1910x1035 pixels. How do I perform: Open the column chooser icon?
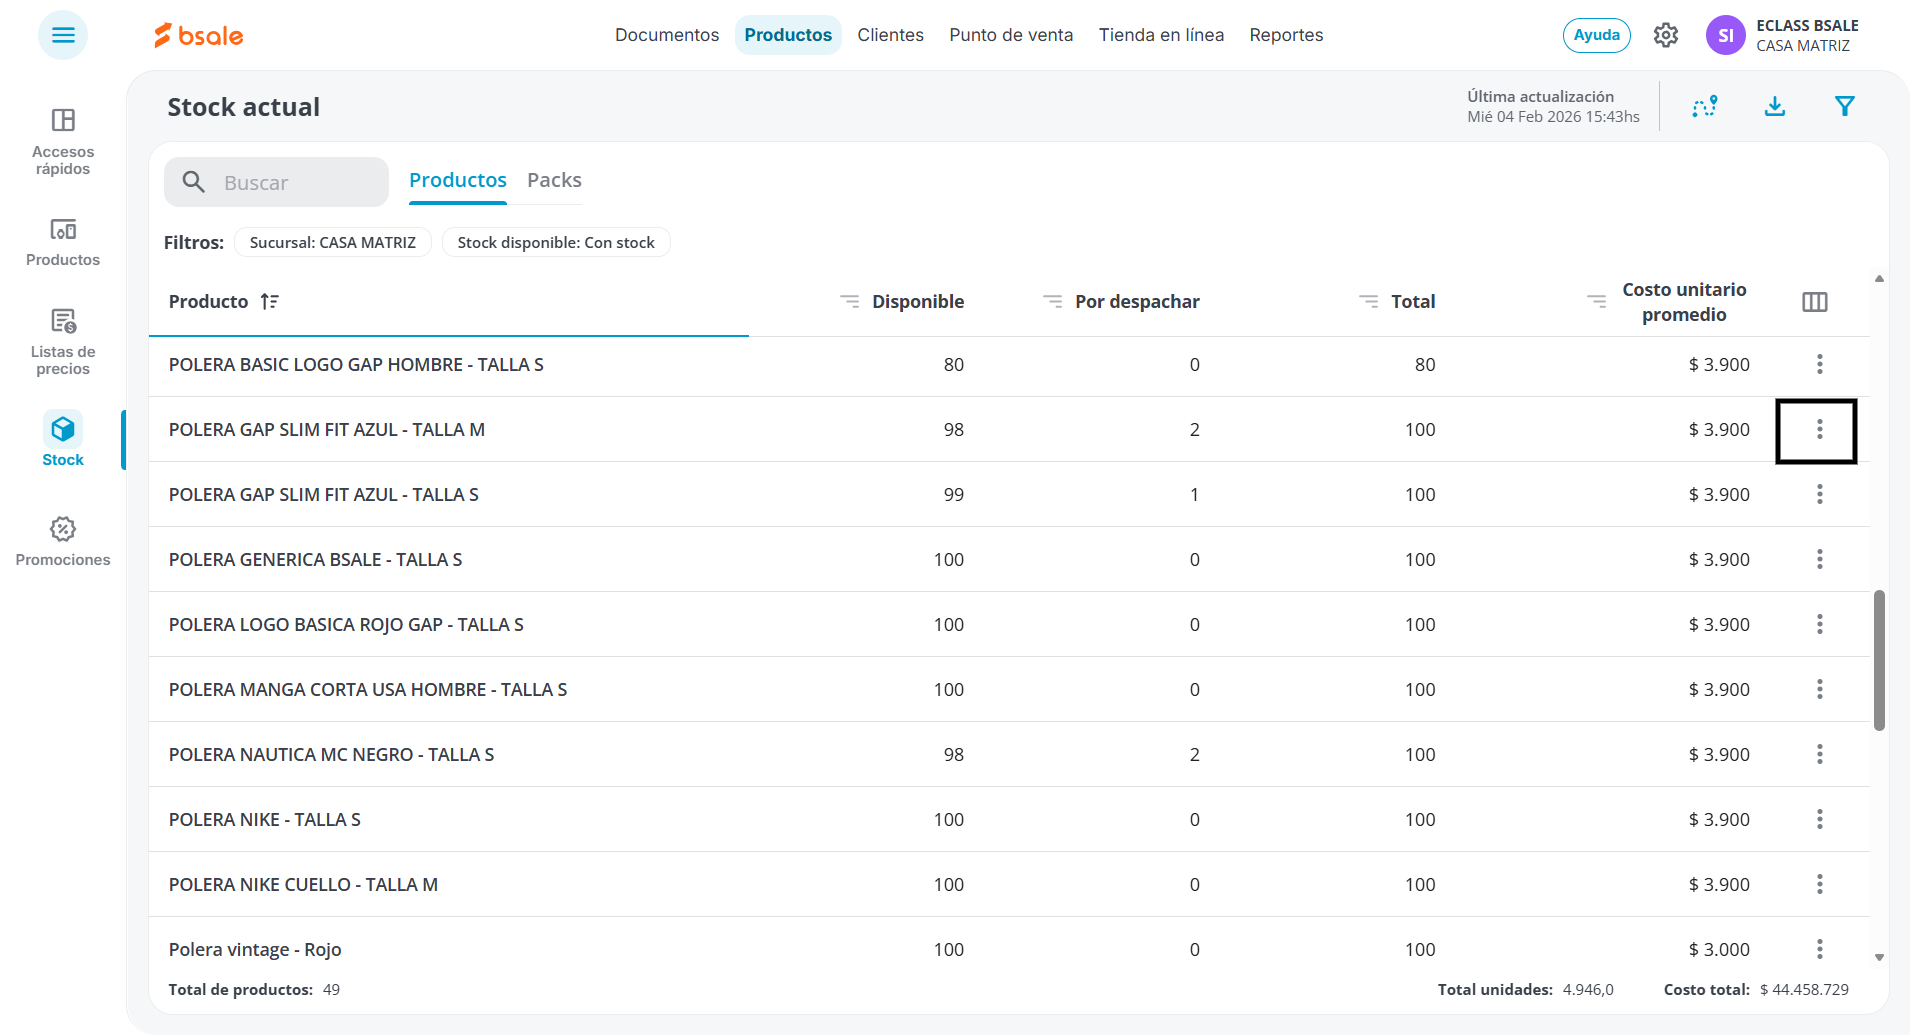click(1815, 302)
